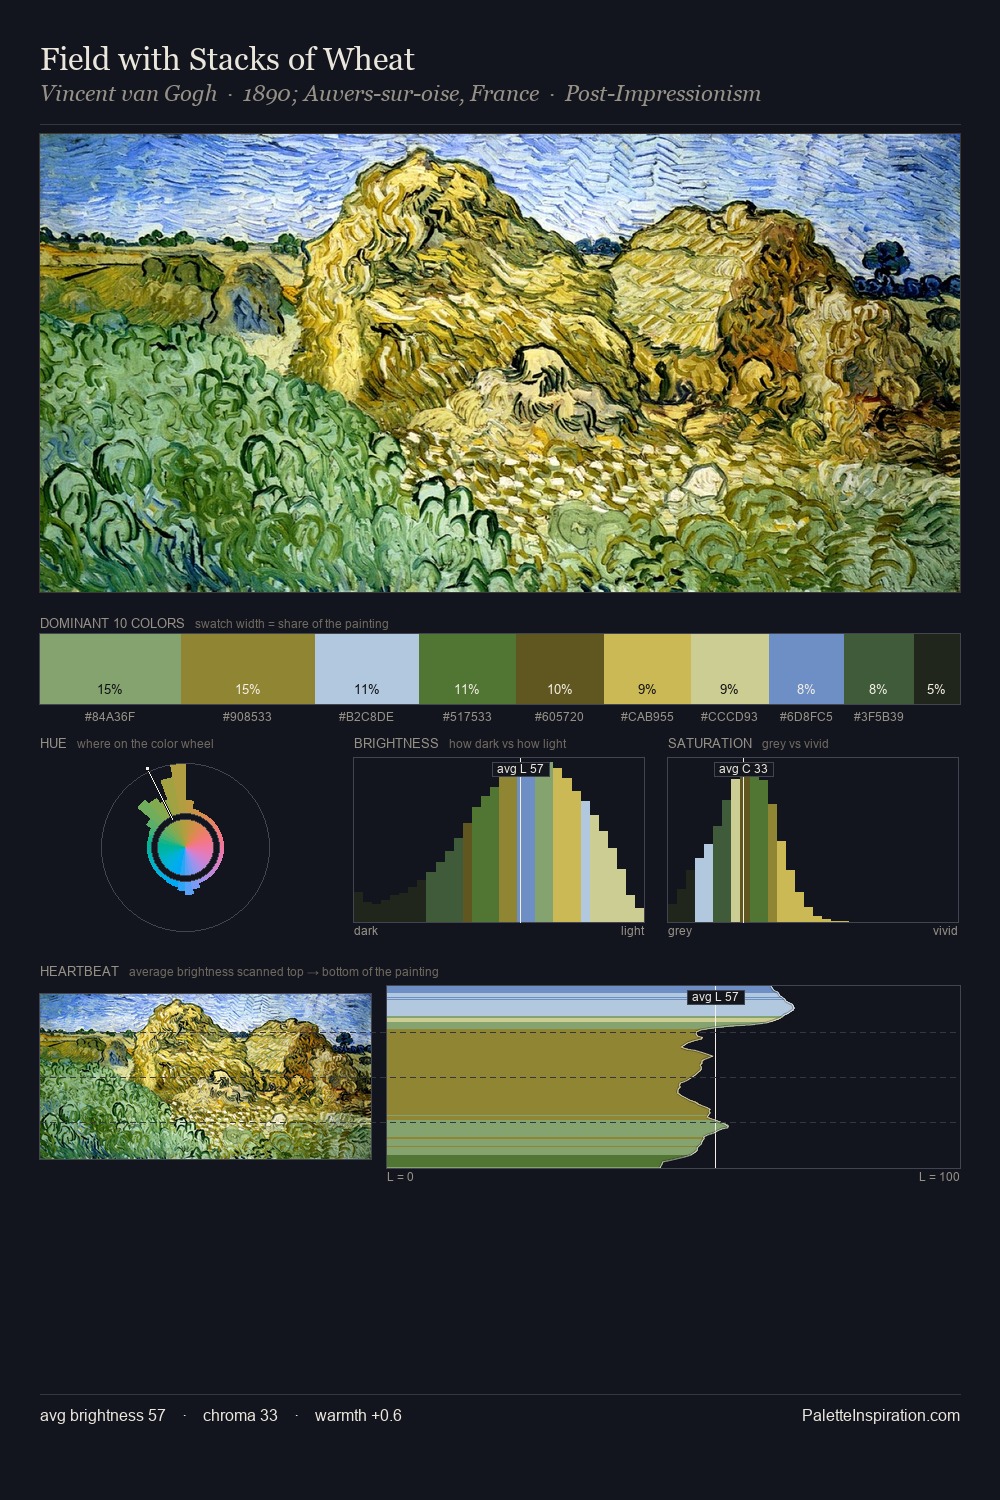Select the #908533 olive swatch

[248, 669]
